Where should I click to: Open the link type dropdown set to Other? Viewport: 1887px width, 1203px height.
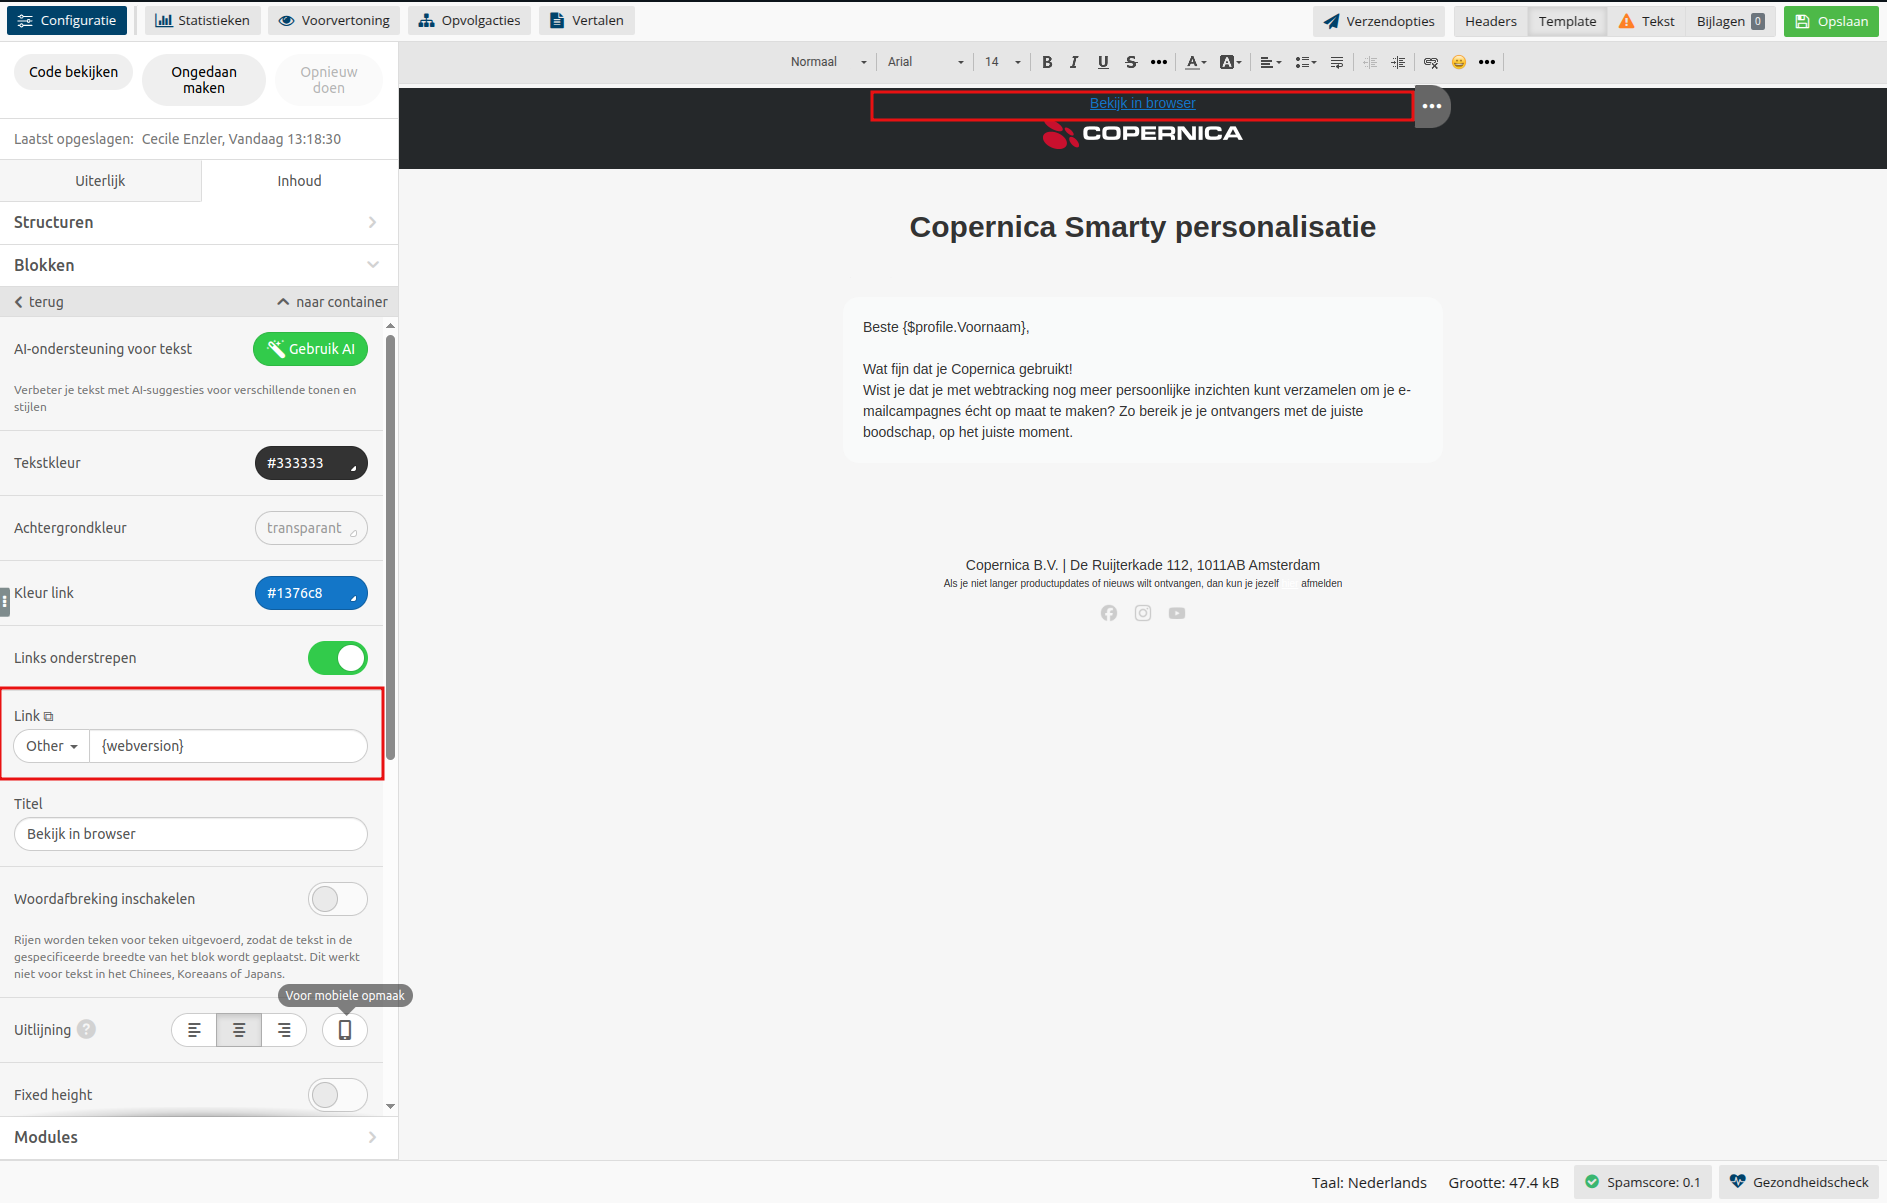52,746
